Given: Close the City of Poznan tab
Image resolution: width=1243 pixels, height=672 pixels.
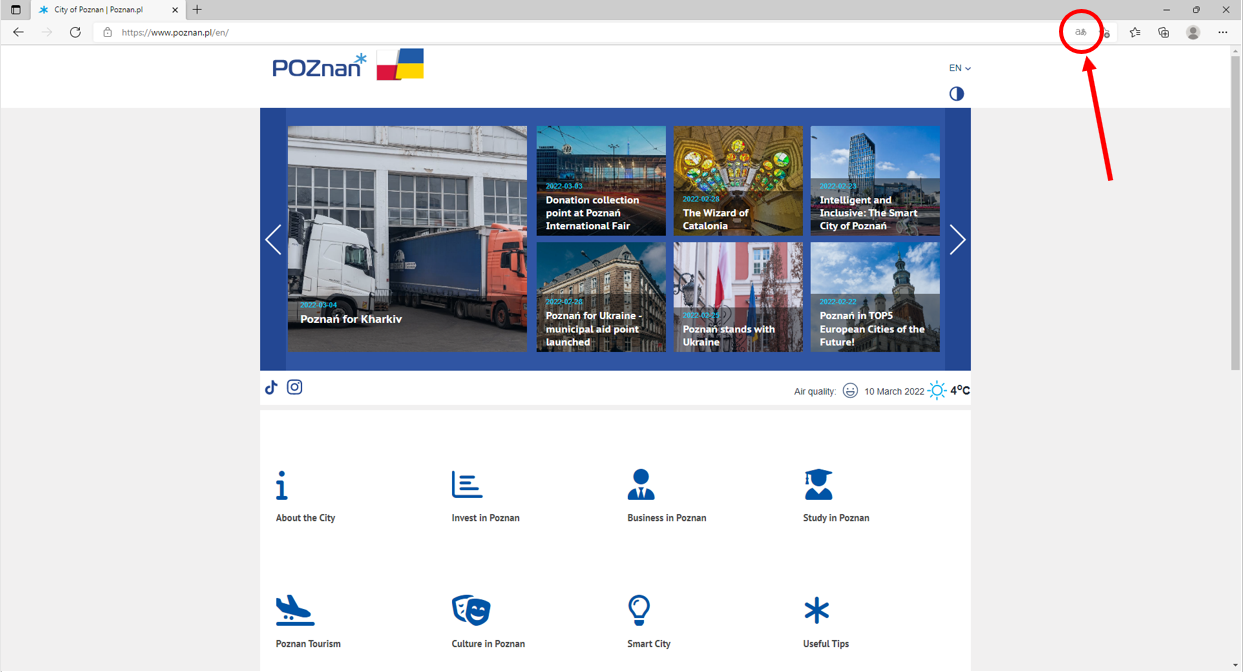Looking at the screenshot, I should [x=175, y=10].
